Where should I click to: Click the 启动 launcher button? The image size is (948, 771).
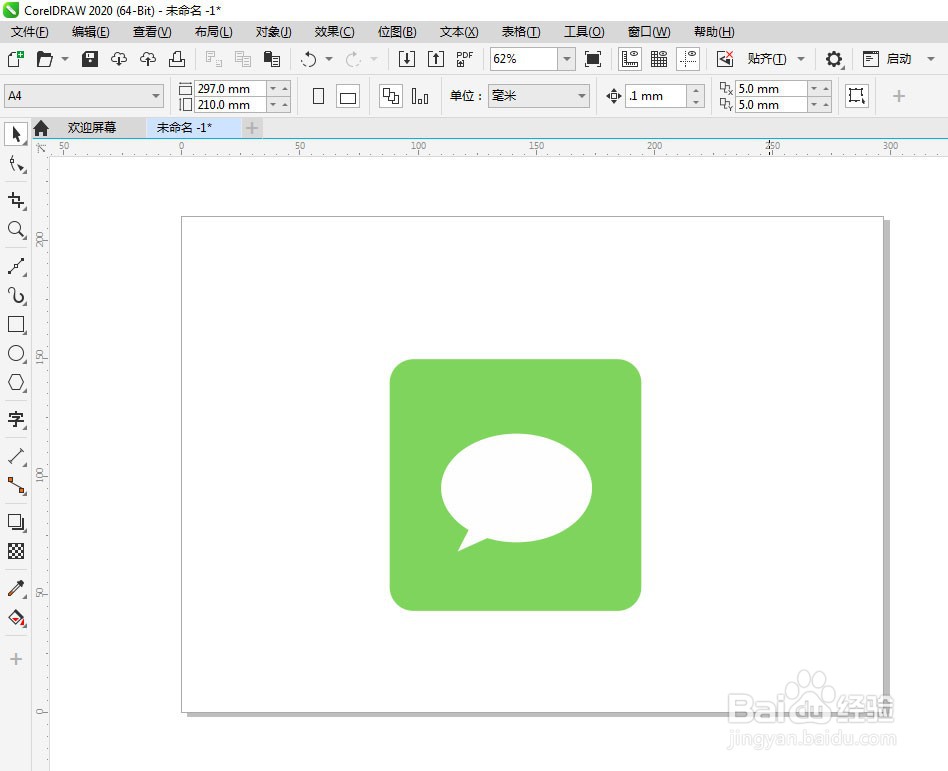[888, 59]
